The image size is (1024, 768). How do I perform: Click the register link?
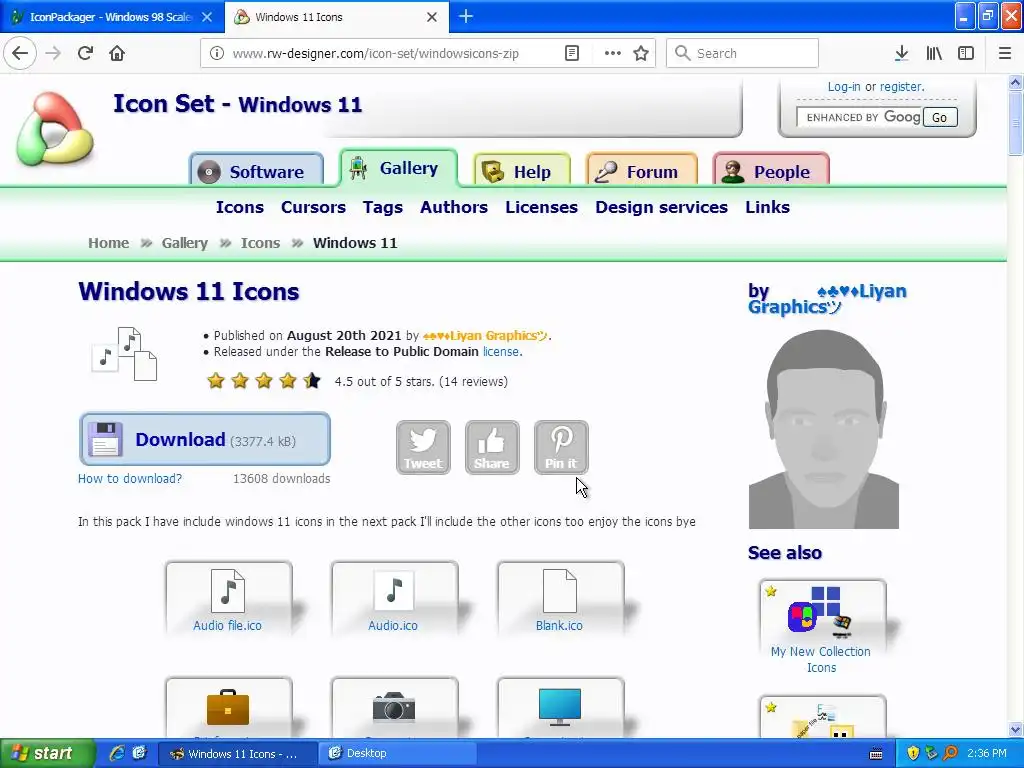(x=902, y=87)
